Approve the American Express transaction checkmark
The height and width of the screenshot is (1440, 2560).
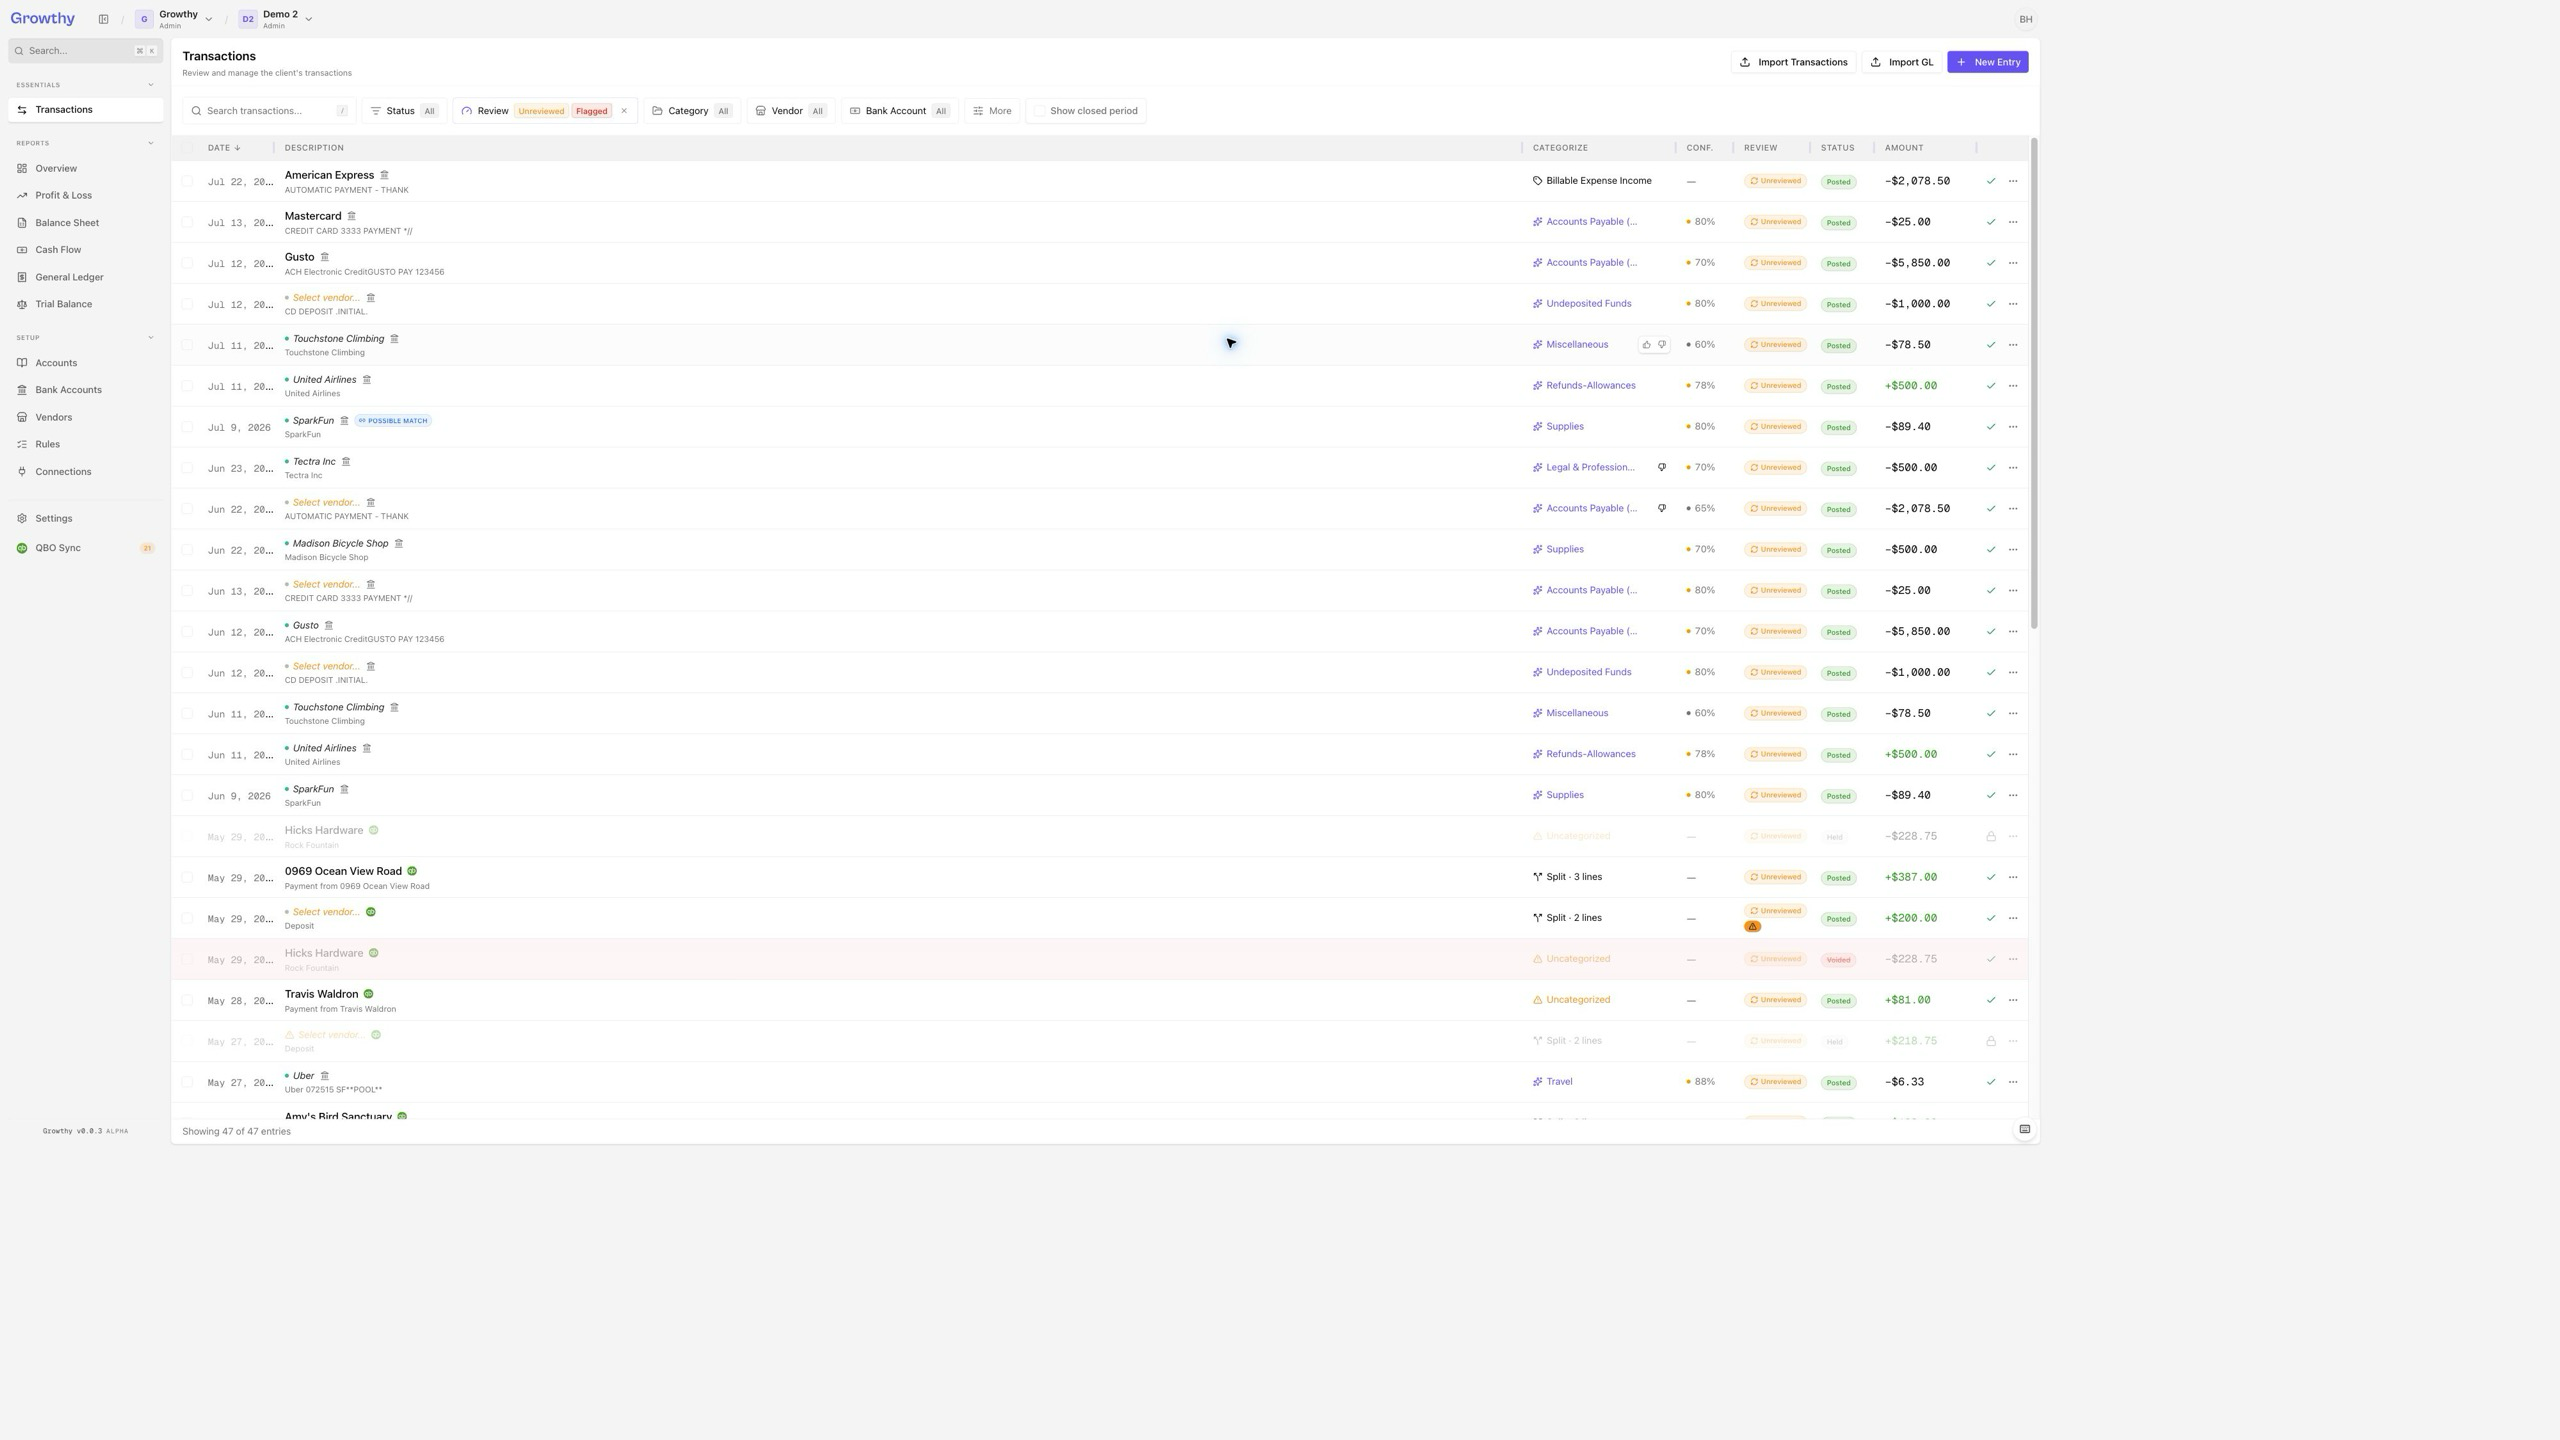(1990, 181)
